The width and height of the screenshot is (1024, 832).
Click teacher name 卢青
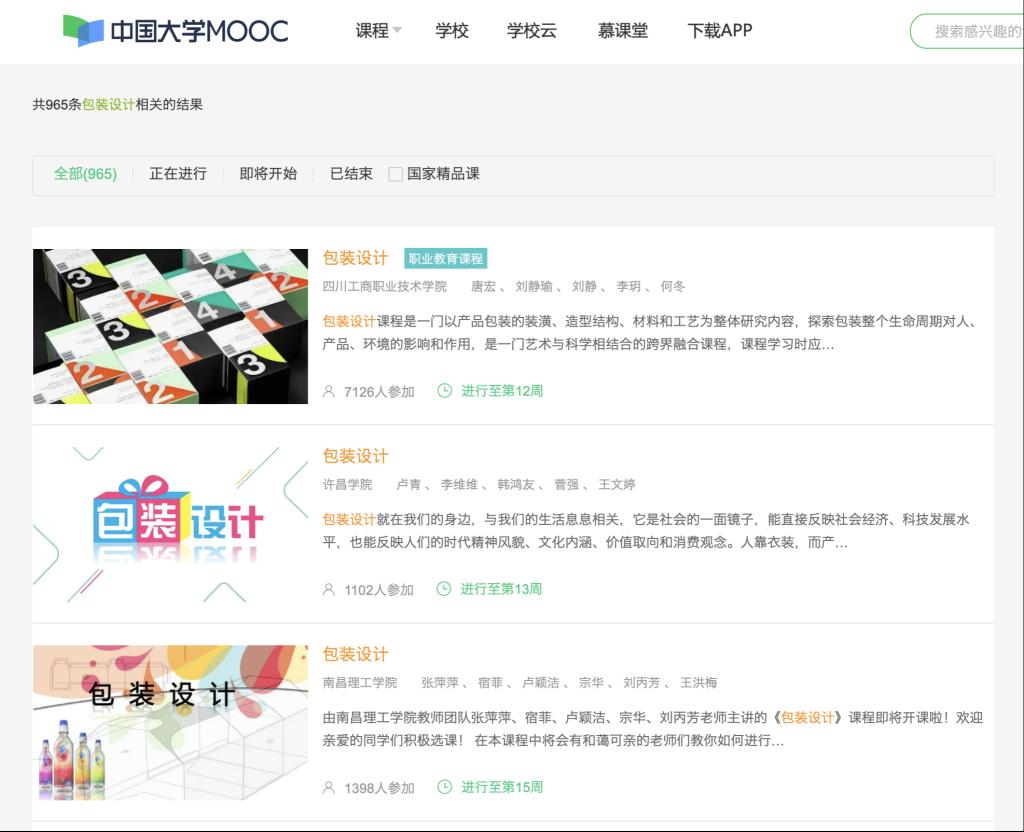click(409, 485)
